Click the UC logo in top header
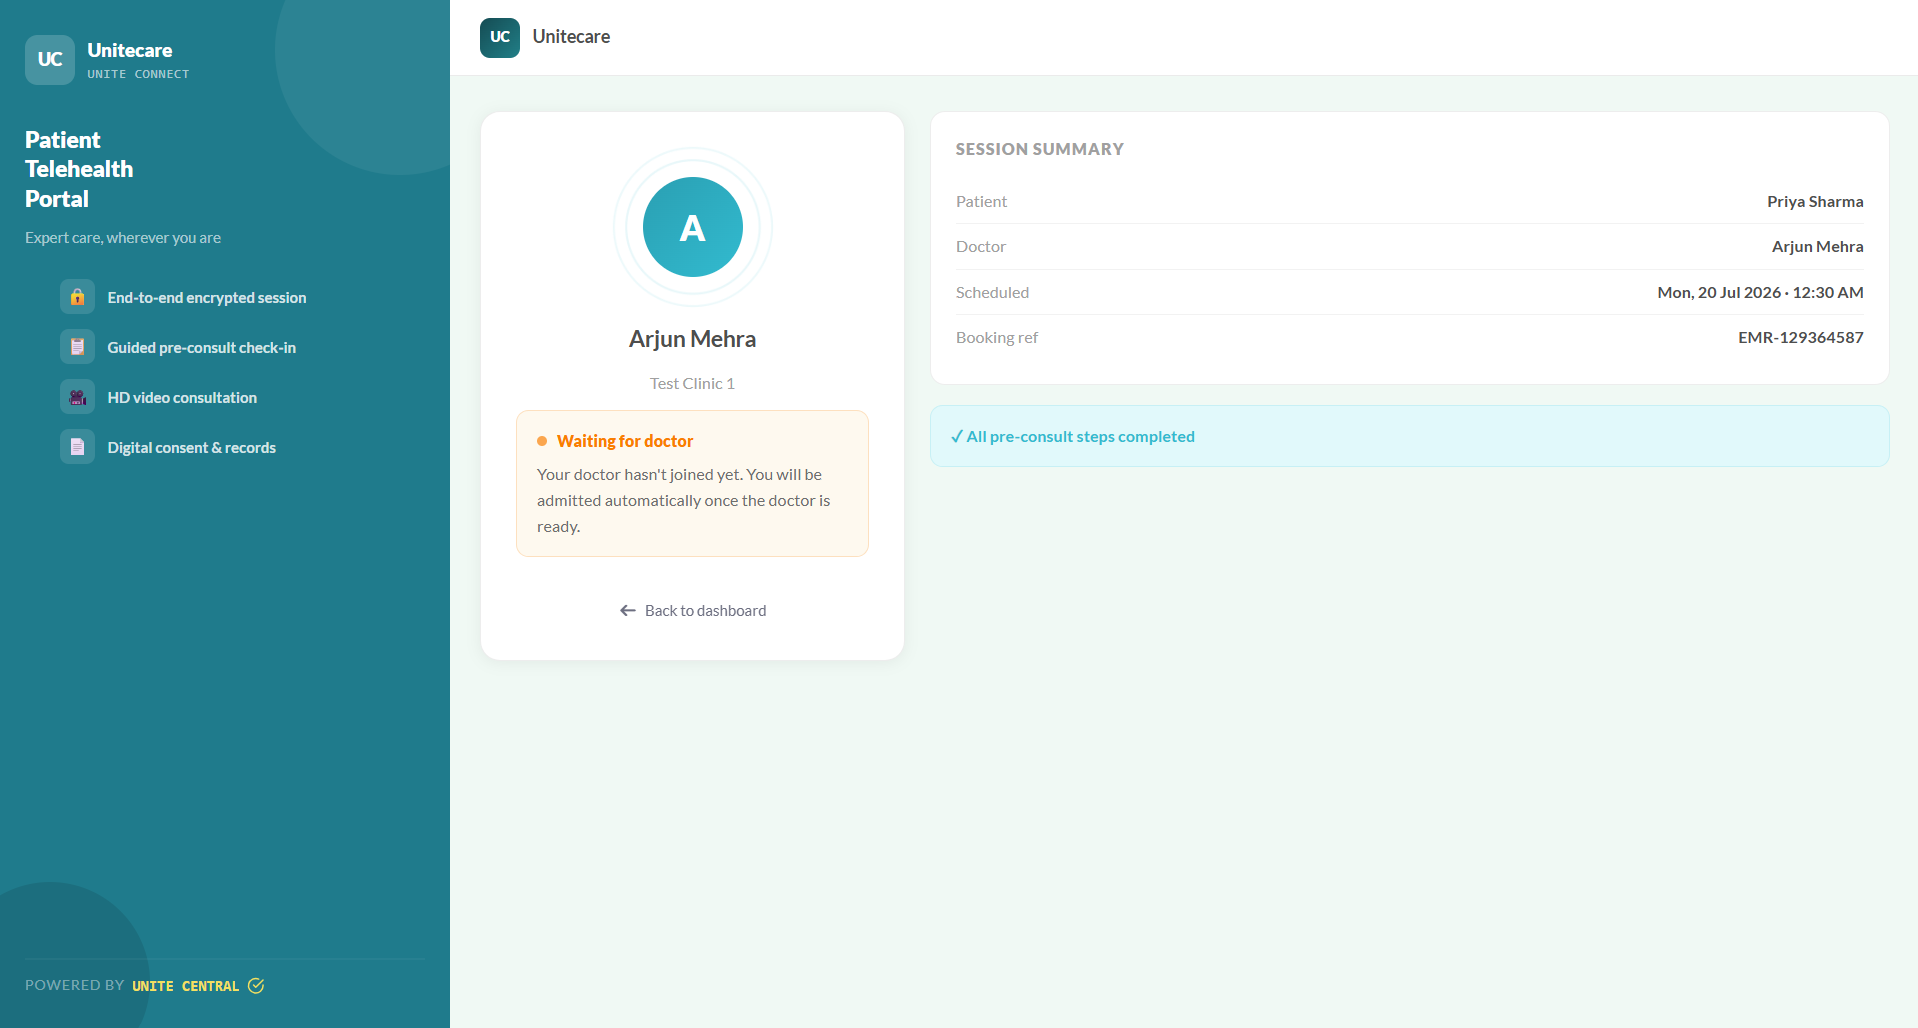The width and height of the screenshot is (1918, 1028). coord(500,38)
